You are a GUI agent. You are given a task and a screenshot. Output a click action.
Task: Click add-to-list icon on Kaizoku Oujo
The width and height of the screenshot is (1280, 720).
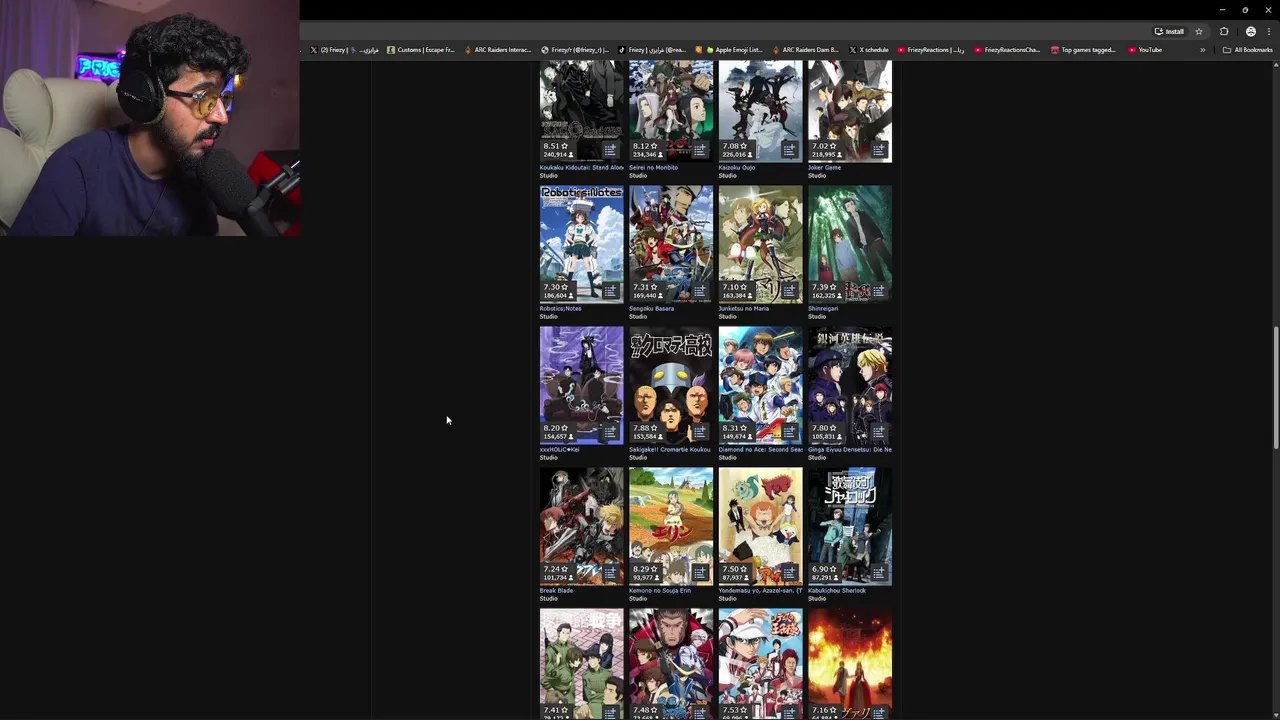[x=789, y=150]
